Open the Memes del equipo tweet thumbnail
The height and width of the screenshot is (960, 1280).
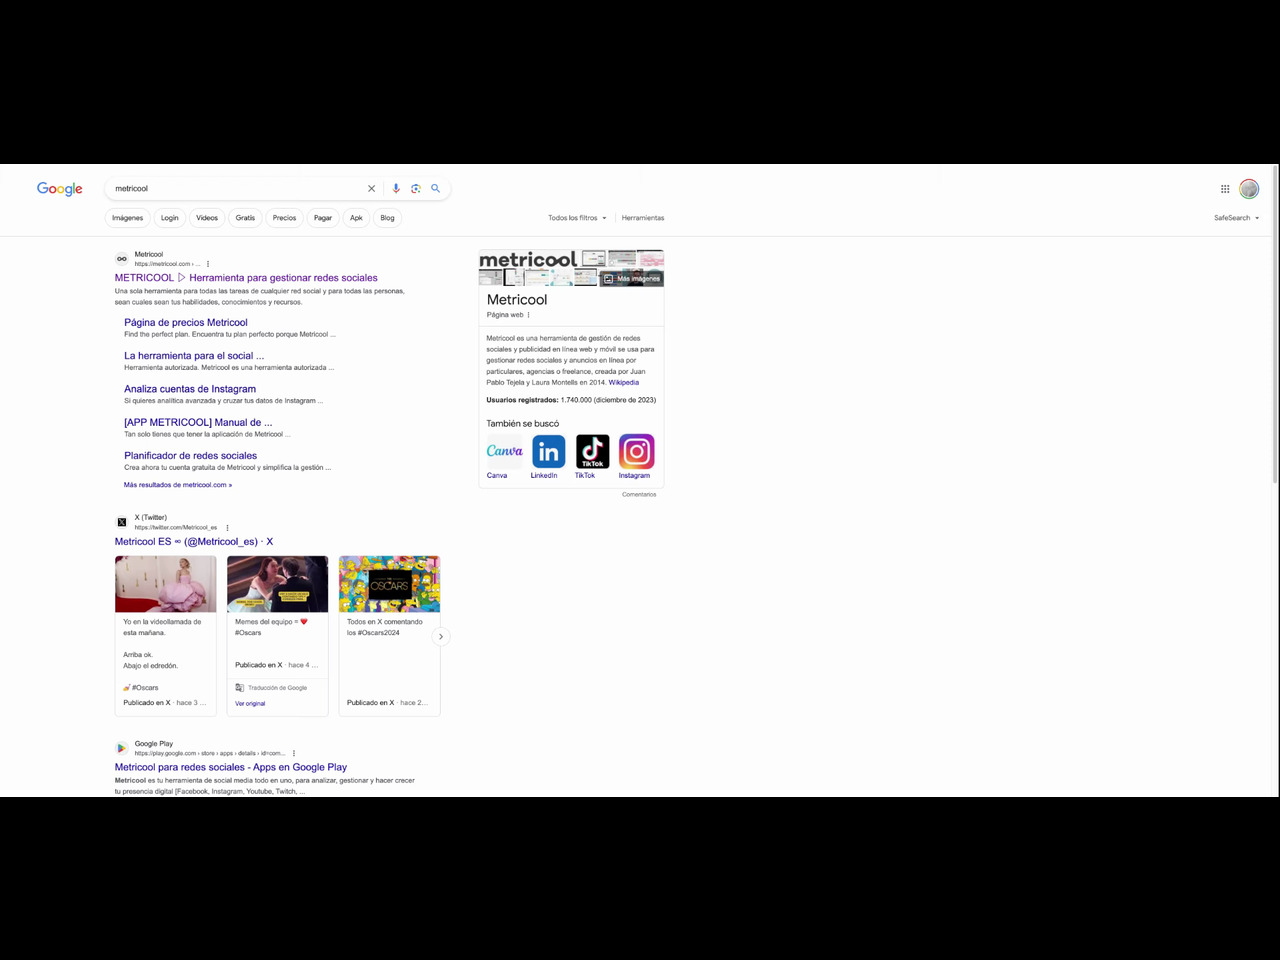click(x=278, y=584)
